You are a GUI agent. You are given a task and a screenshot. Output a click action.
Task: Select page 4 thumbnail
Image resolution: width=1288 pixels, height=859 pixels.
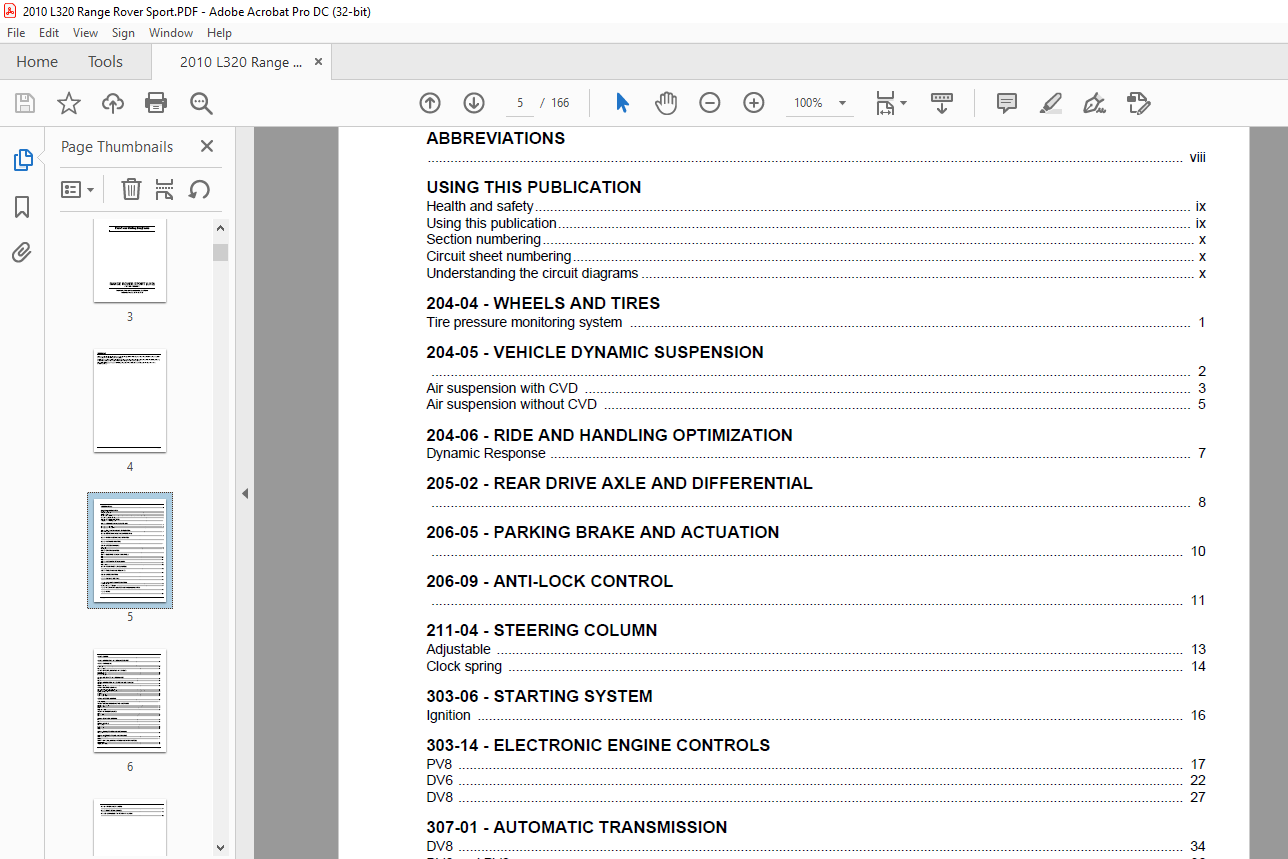(x=130, y=400)
